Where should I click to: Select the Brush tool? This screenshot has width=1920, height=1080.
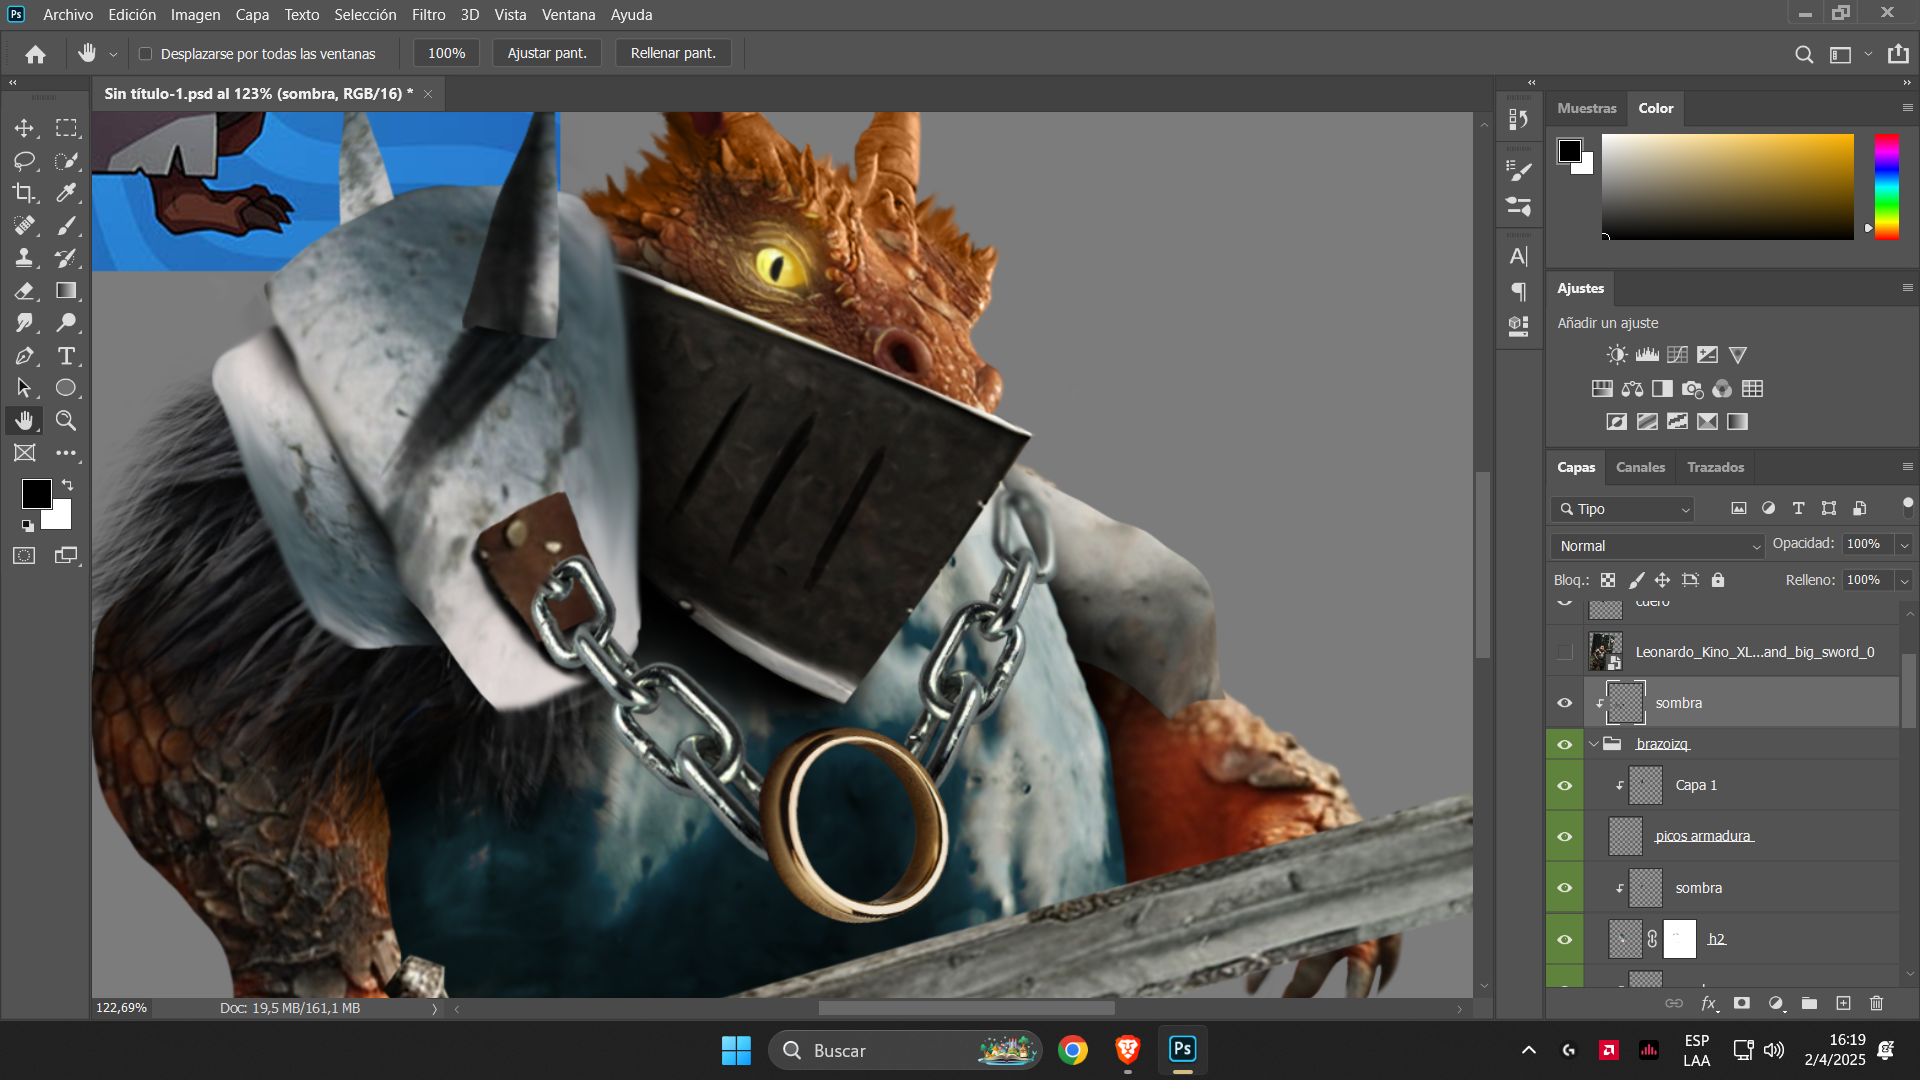tap(66, 226)
